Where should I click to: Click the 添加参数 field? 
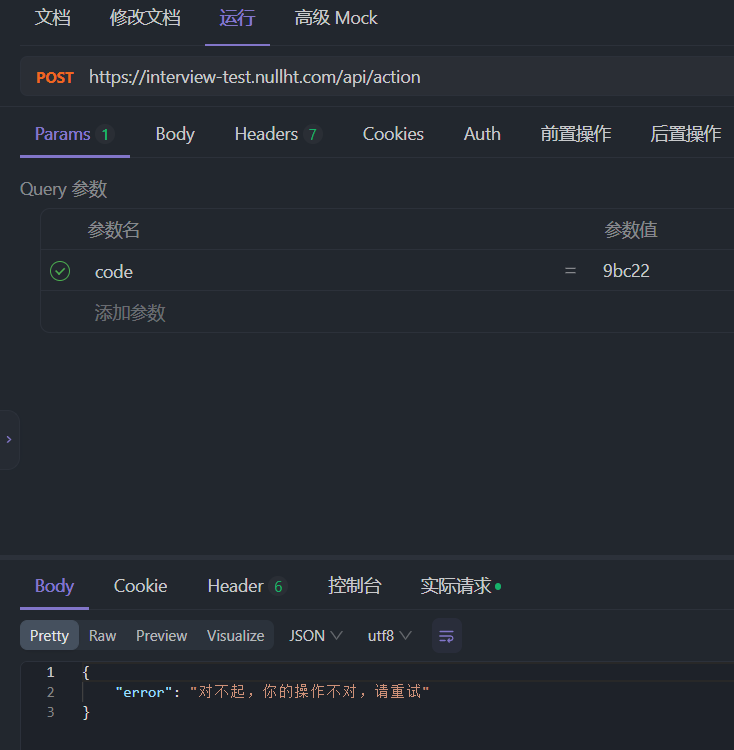(130, 313)
